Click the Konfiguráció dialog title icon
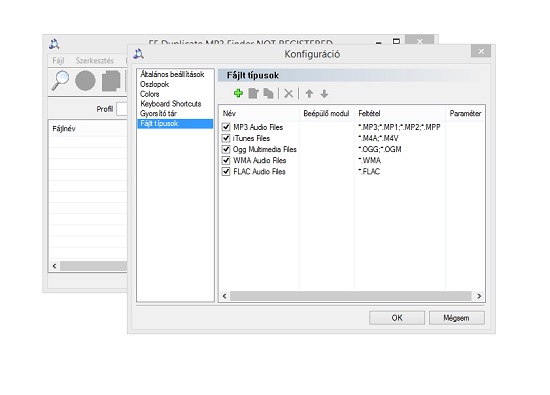This screenshot has width=550, height=395. (x=139, y=54)
